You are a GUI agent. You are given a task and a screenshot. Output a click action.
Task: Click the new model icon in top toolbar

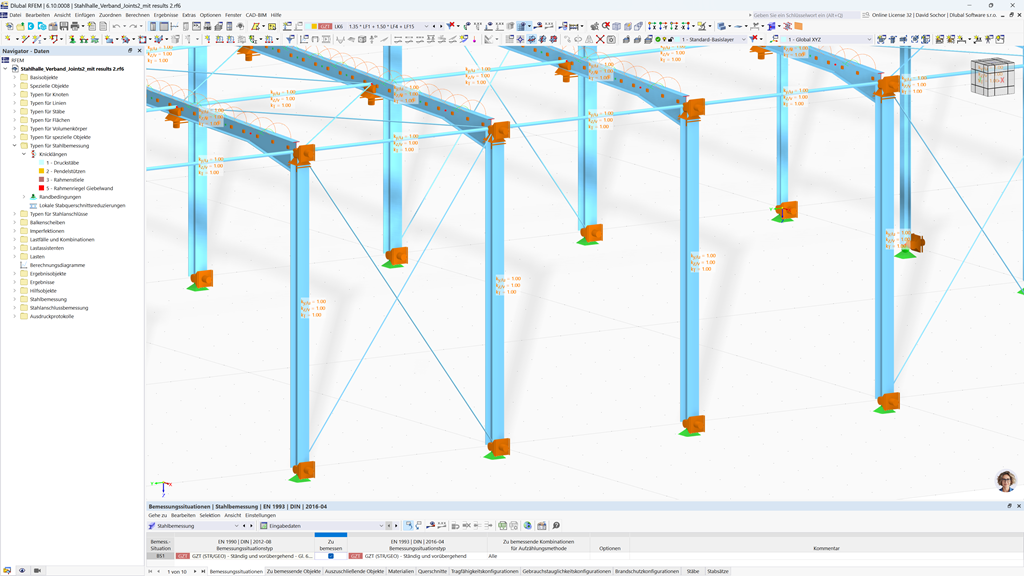9,26
